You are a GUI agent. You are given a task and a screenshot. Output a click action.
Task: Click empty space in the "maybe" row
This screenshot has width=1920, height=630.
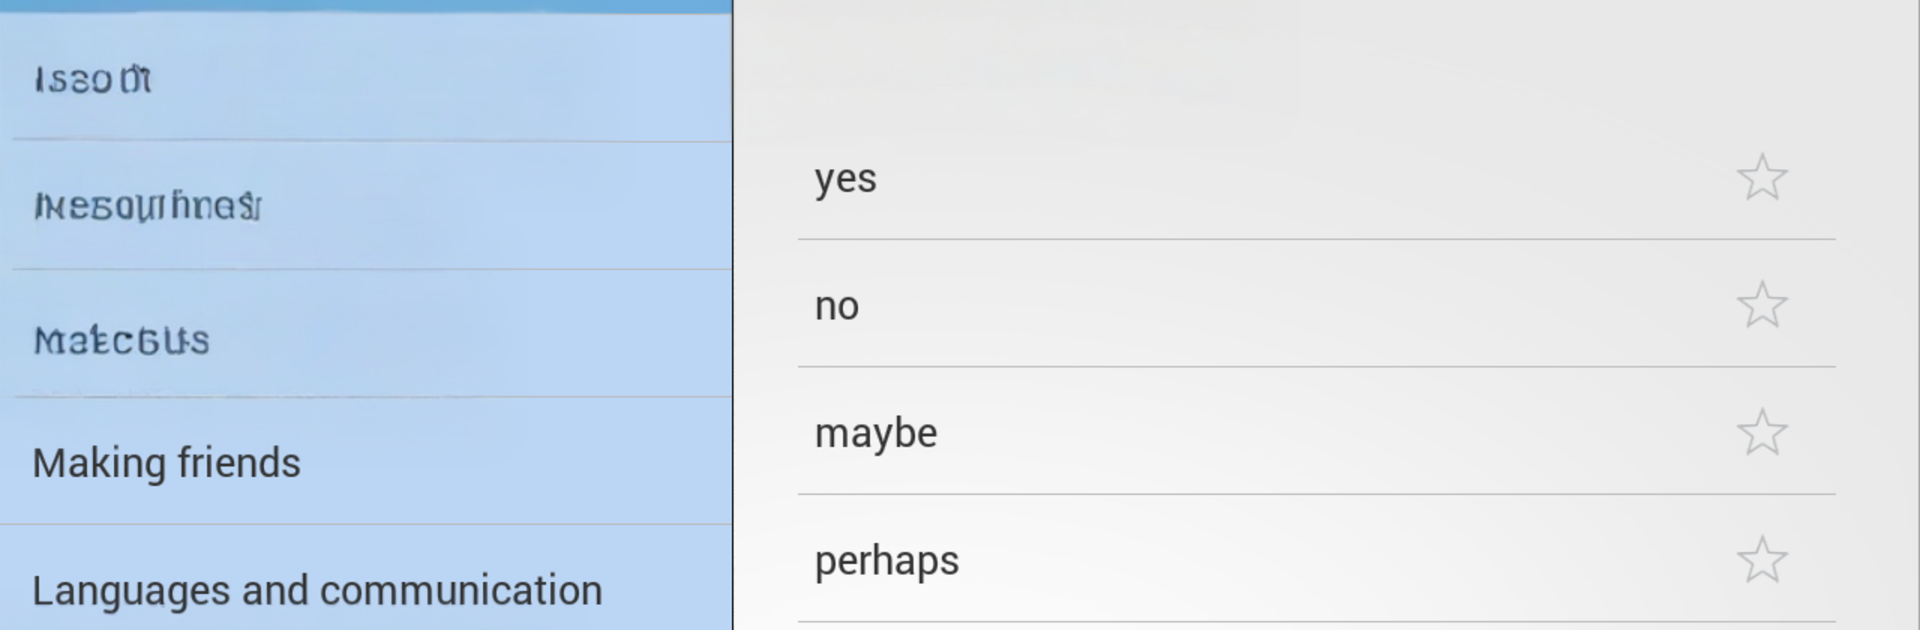1300,433
